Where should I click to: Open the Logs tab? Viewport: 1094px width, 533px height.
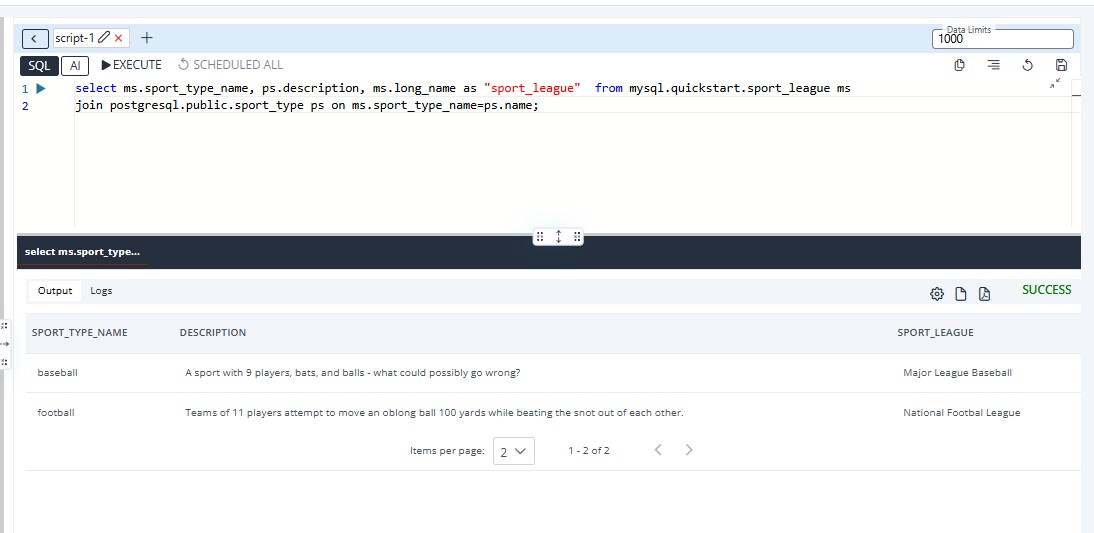[x=101, y=291]
